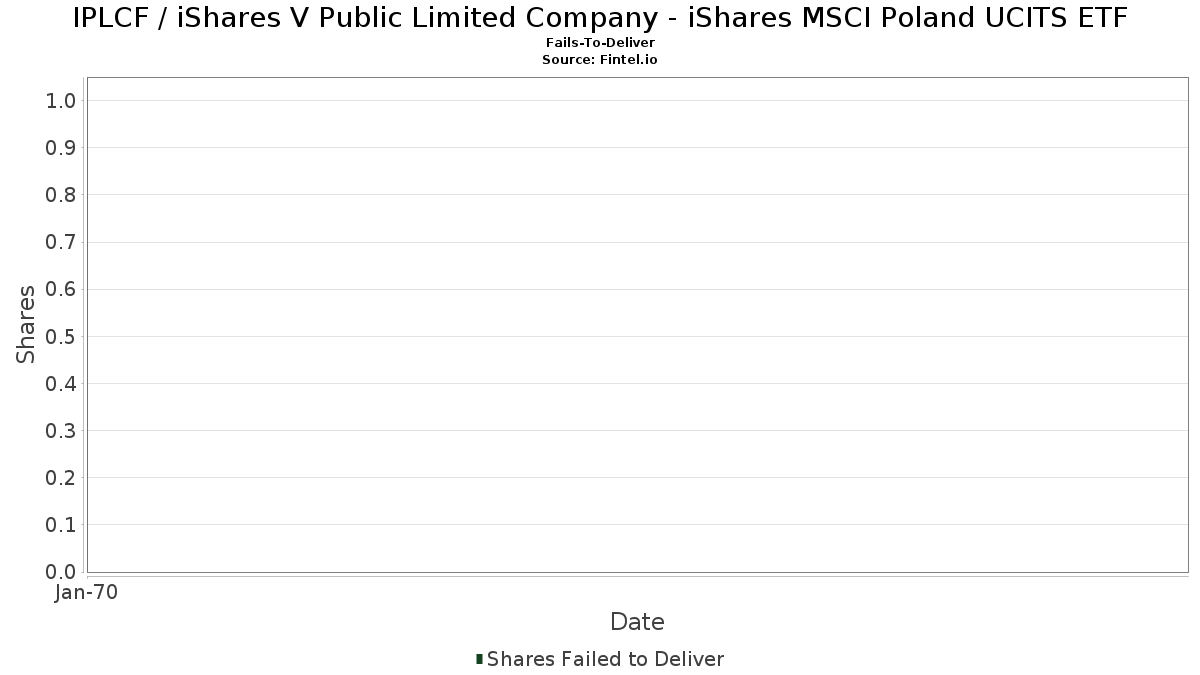The height and width of the screenshot is (675, 1200).
Task: Click the "Jan-70" x-axis tick label
Action: tap(87, 593)
